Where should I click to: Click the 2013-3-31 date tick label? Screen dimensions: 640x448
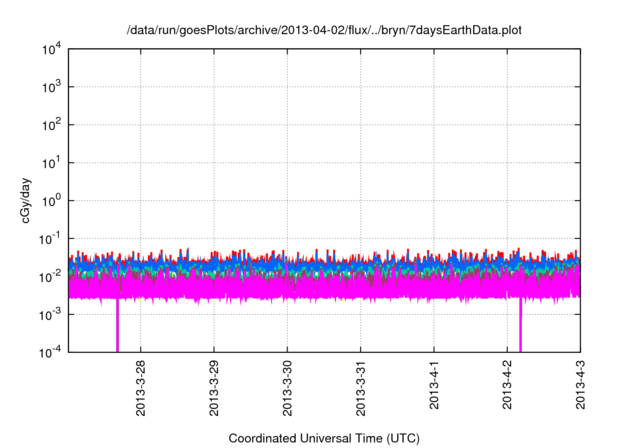[360, 388]
